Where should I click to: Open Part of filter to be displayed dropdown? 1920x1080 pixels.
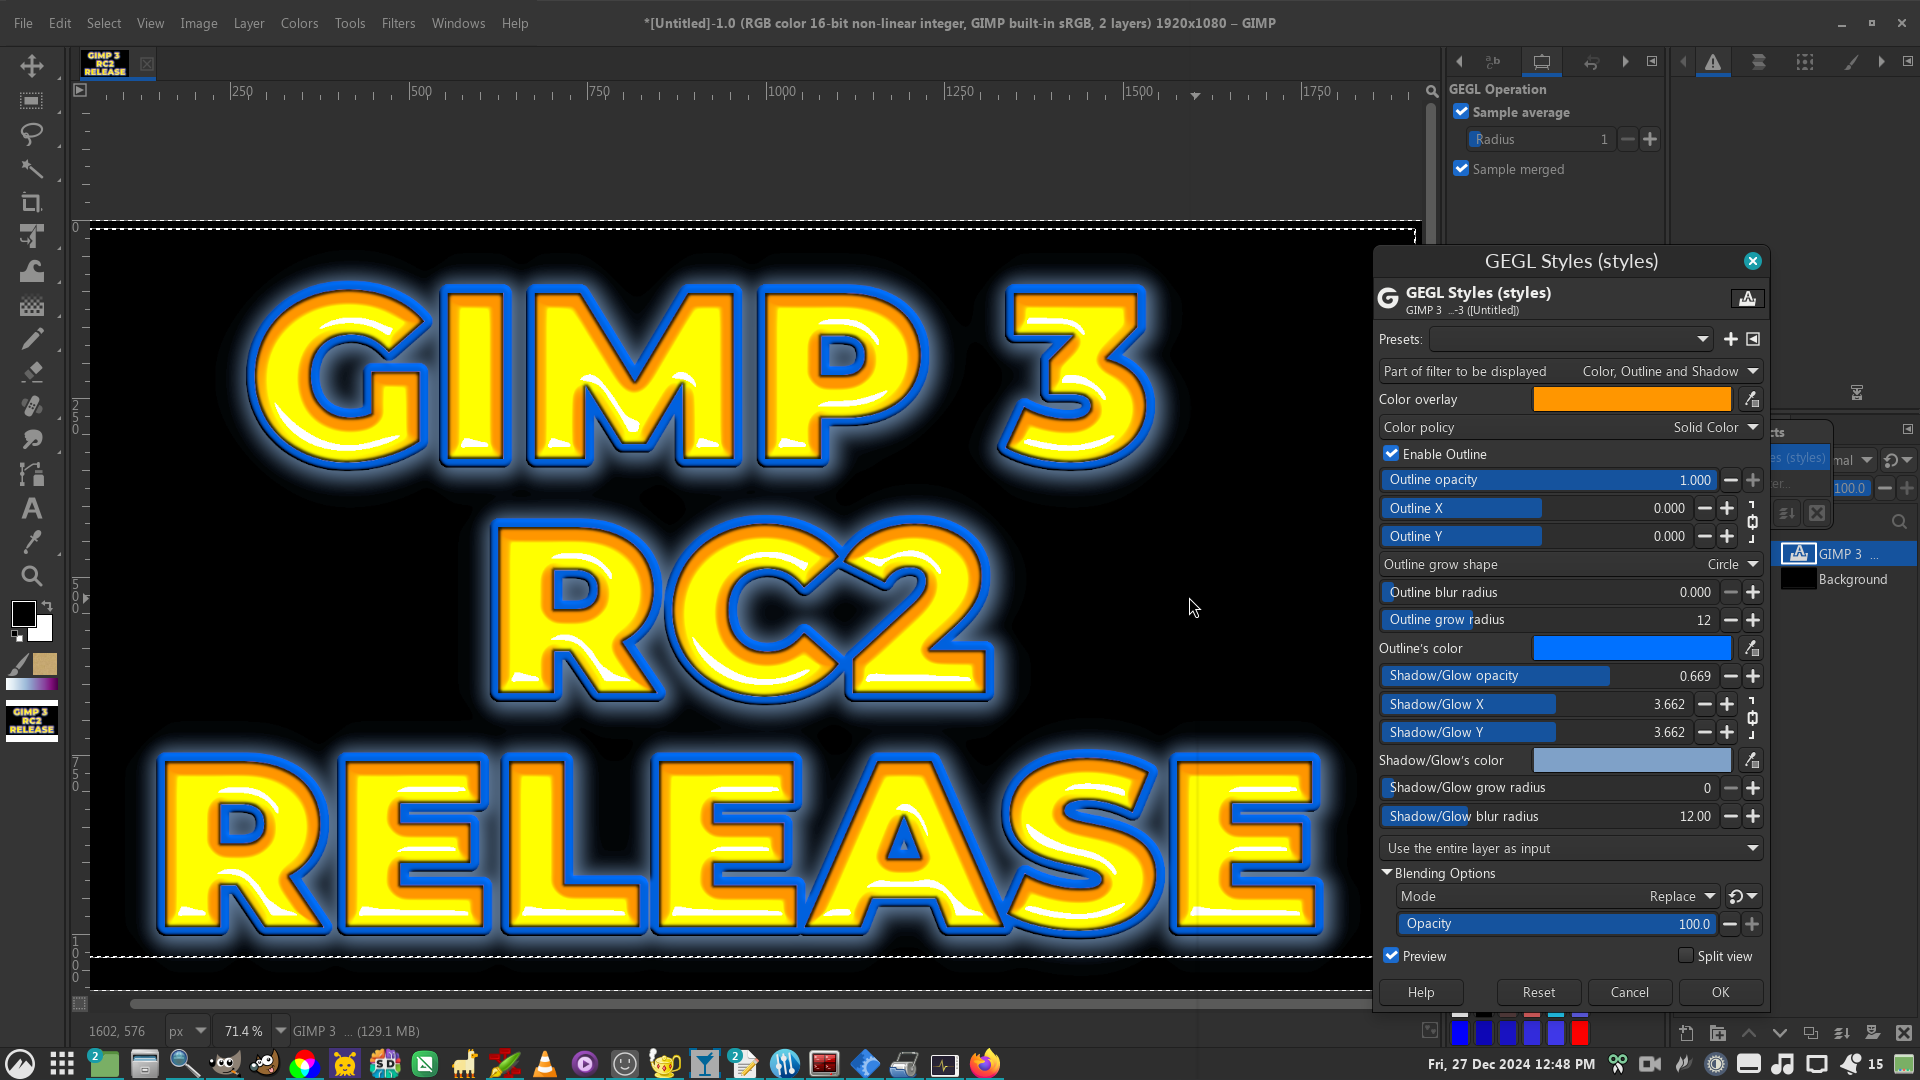pyautogui.click(x=1570, y=371)
